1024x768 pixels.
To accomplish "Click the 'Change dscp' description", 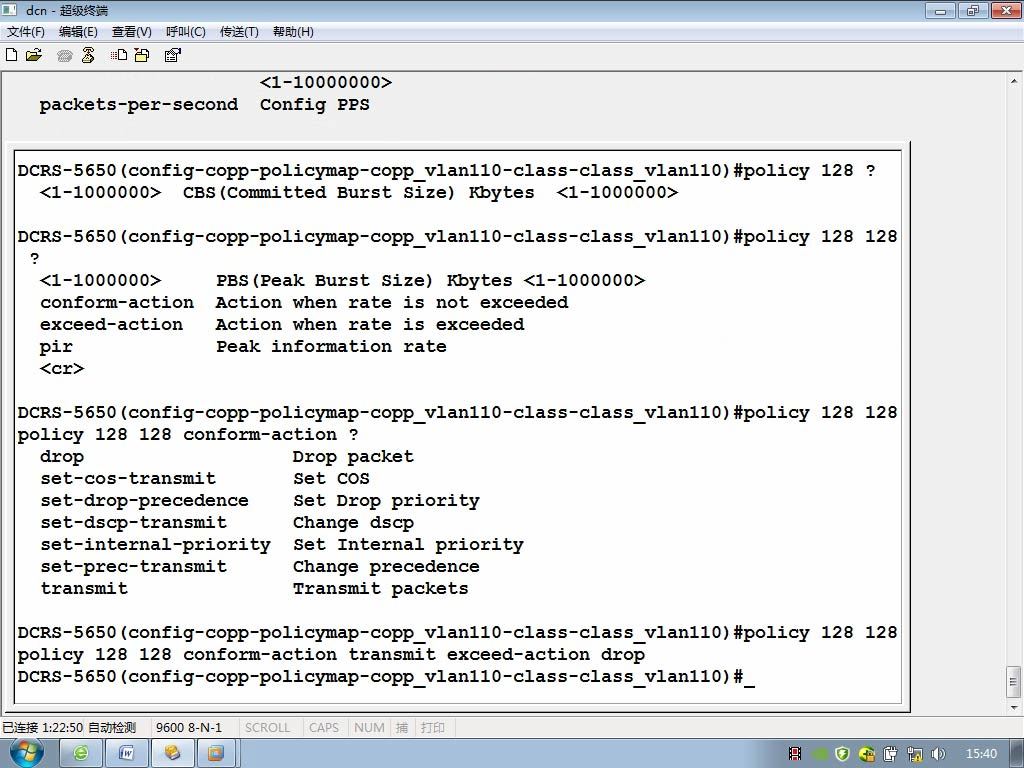I will point(353,523).
